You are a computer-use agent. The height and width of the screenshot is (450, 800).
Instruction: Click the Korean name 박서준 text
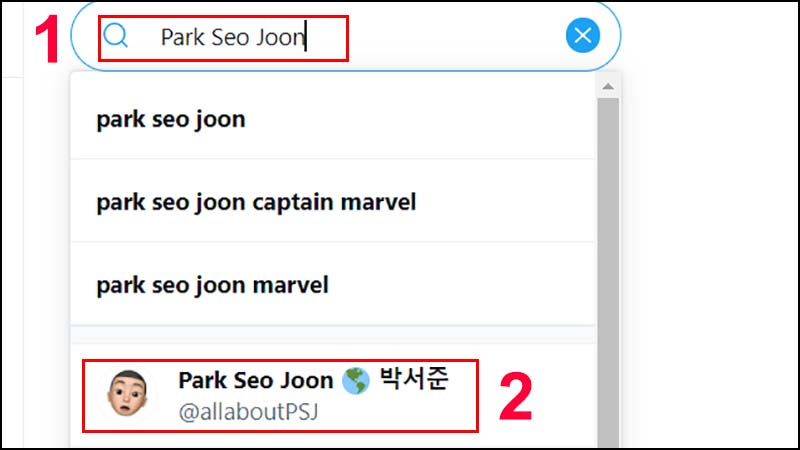point(414,379)
